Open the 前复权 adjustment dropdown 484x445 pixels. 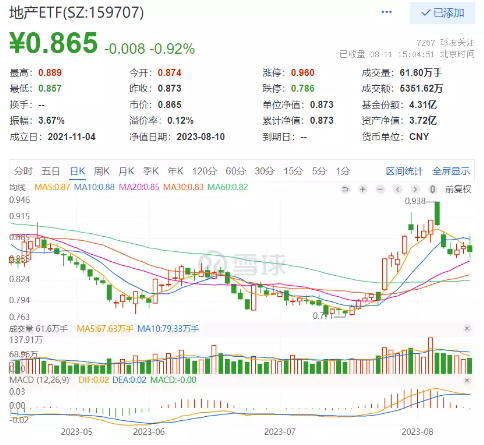pos(458,189)
